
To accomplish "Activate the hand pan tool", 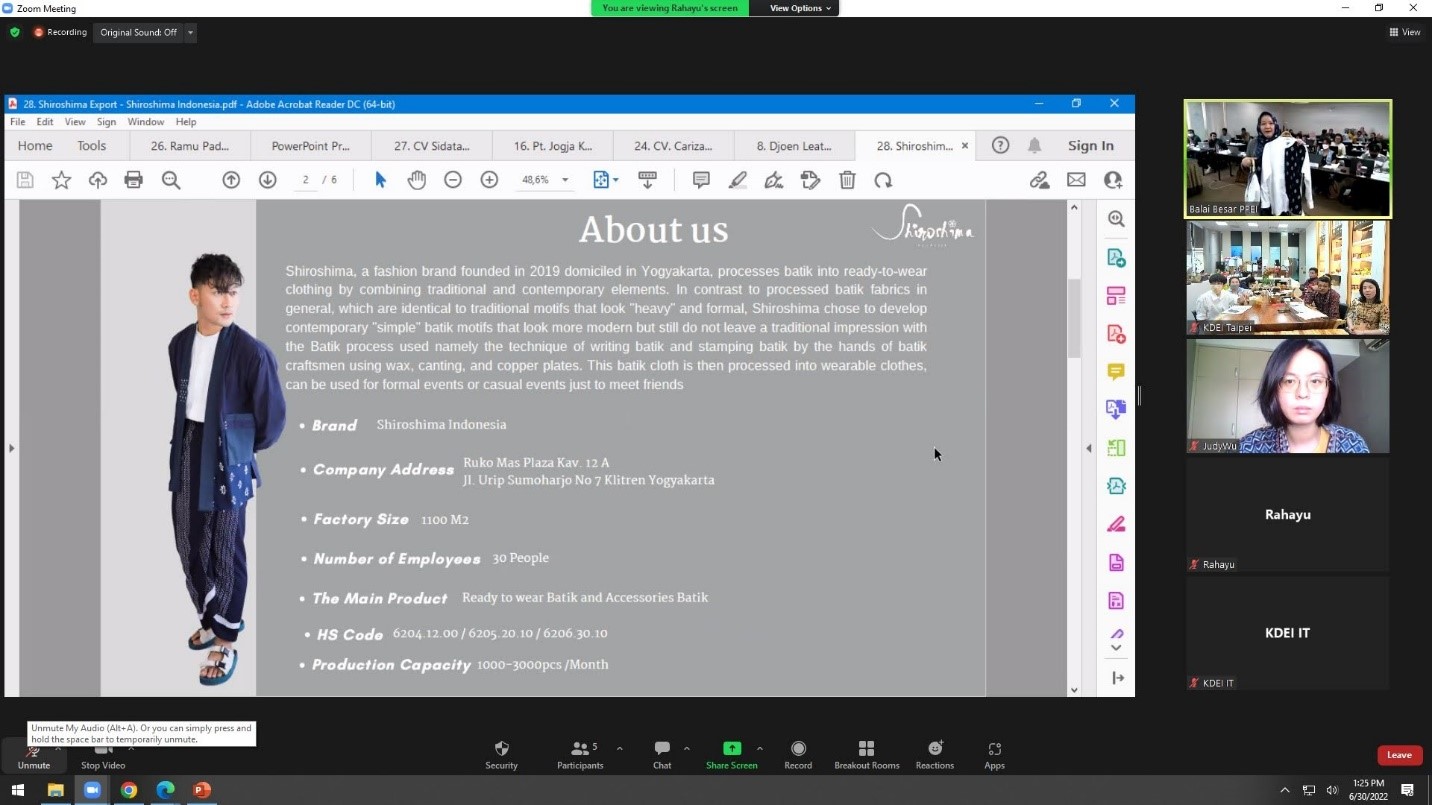I will click(x=416, y=180).
